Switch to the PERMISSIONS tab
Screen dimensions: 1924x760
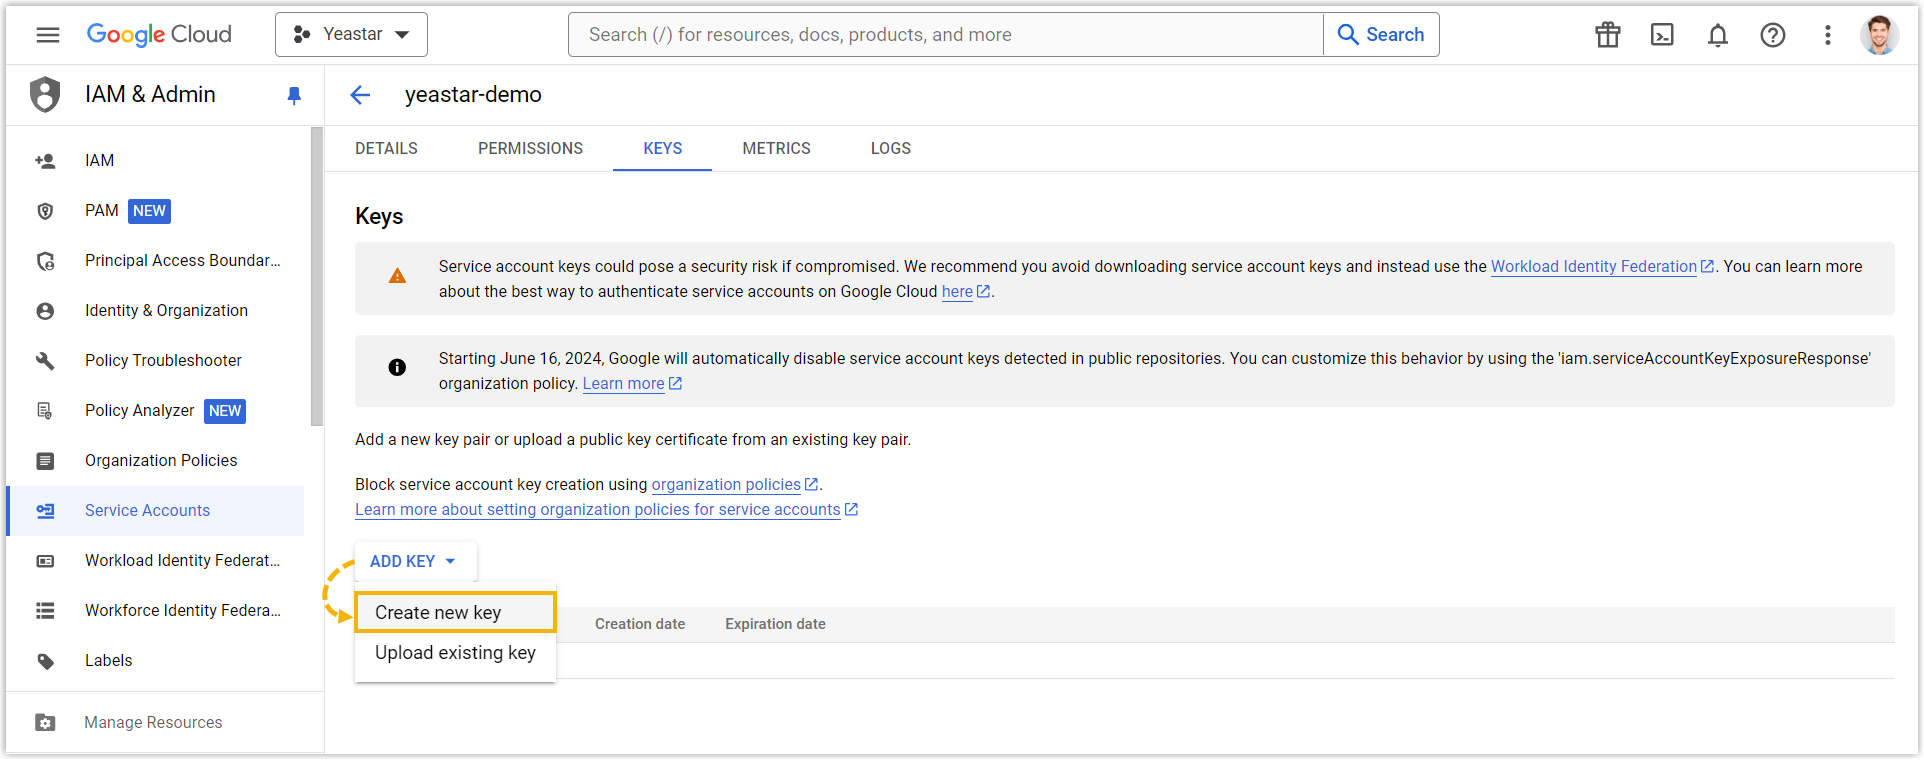[530, 148]
